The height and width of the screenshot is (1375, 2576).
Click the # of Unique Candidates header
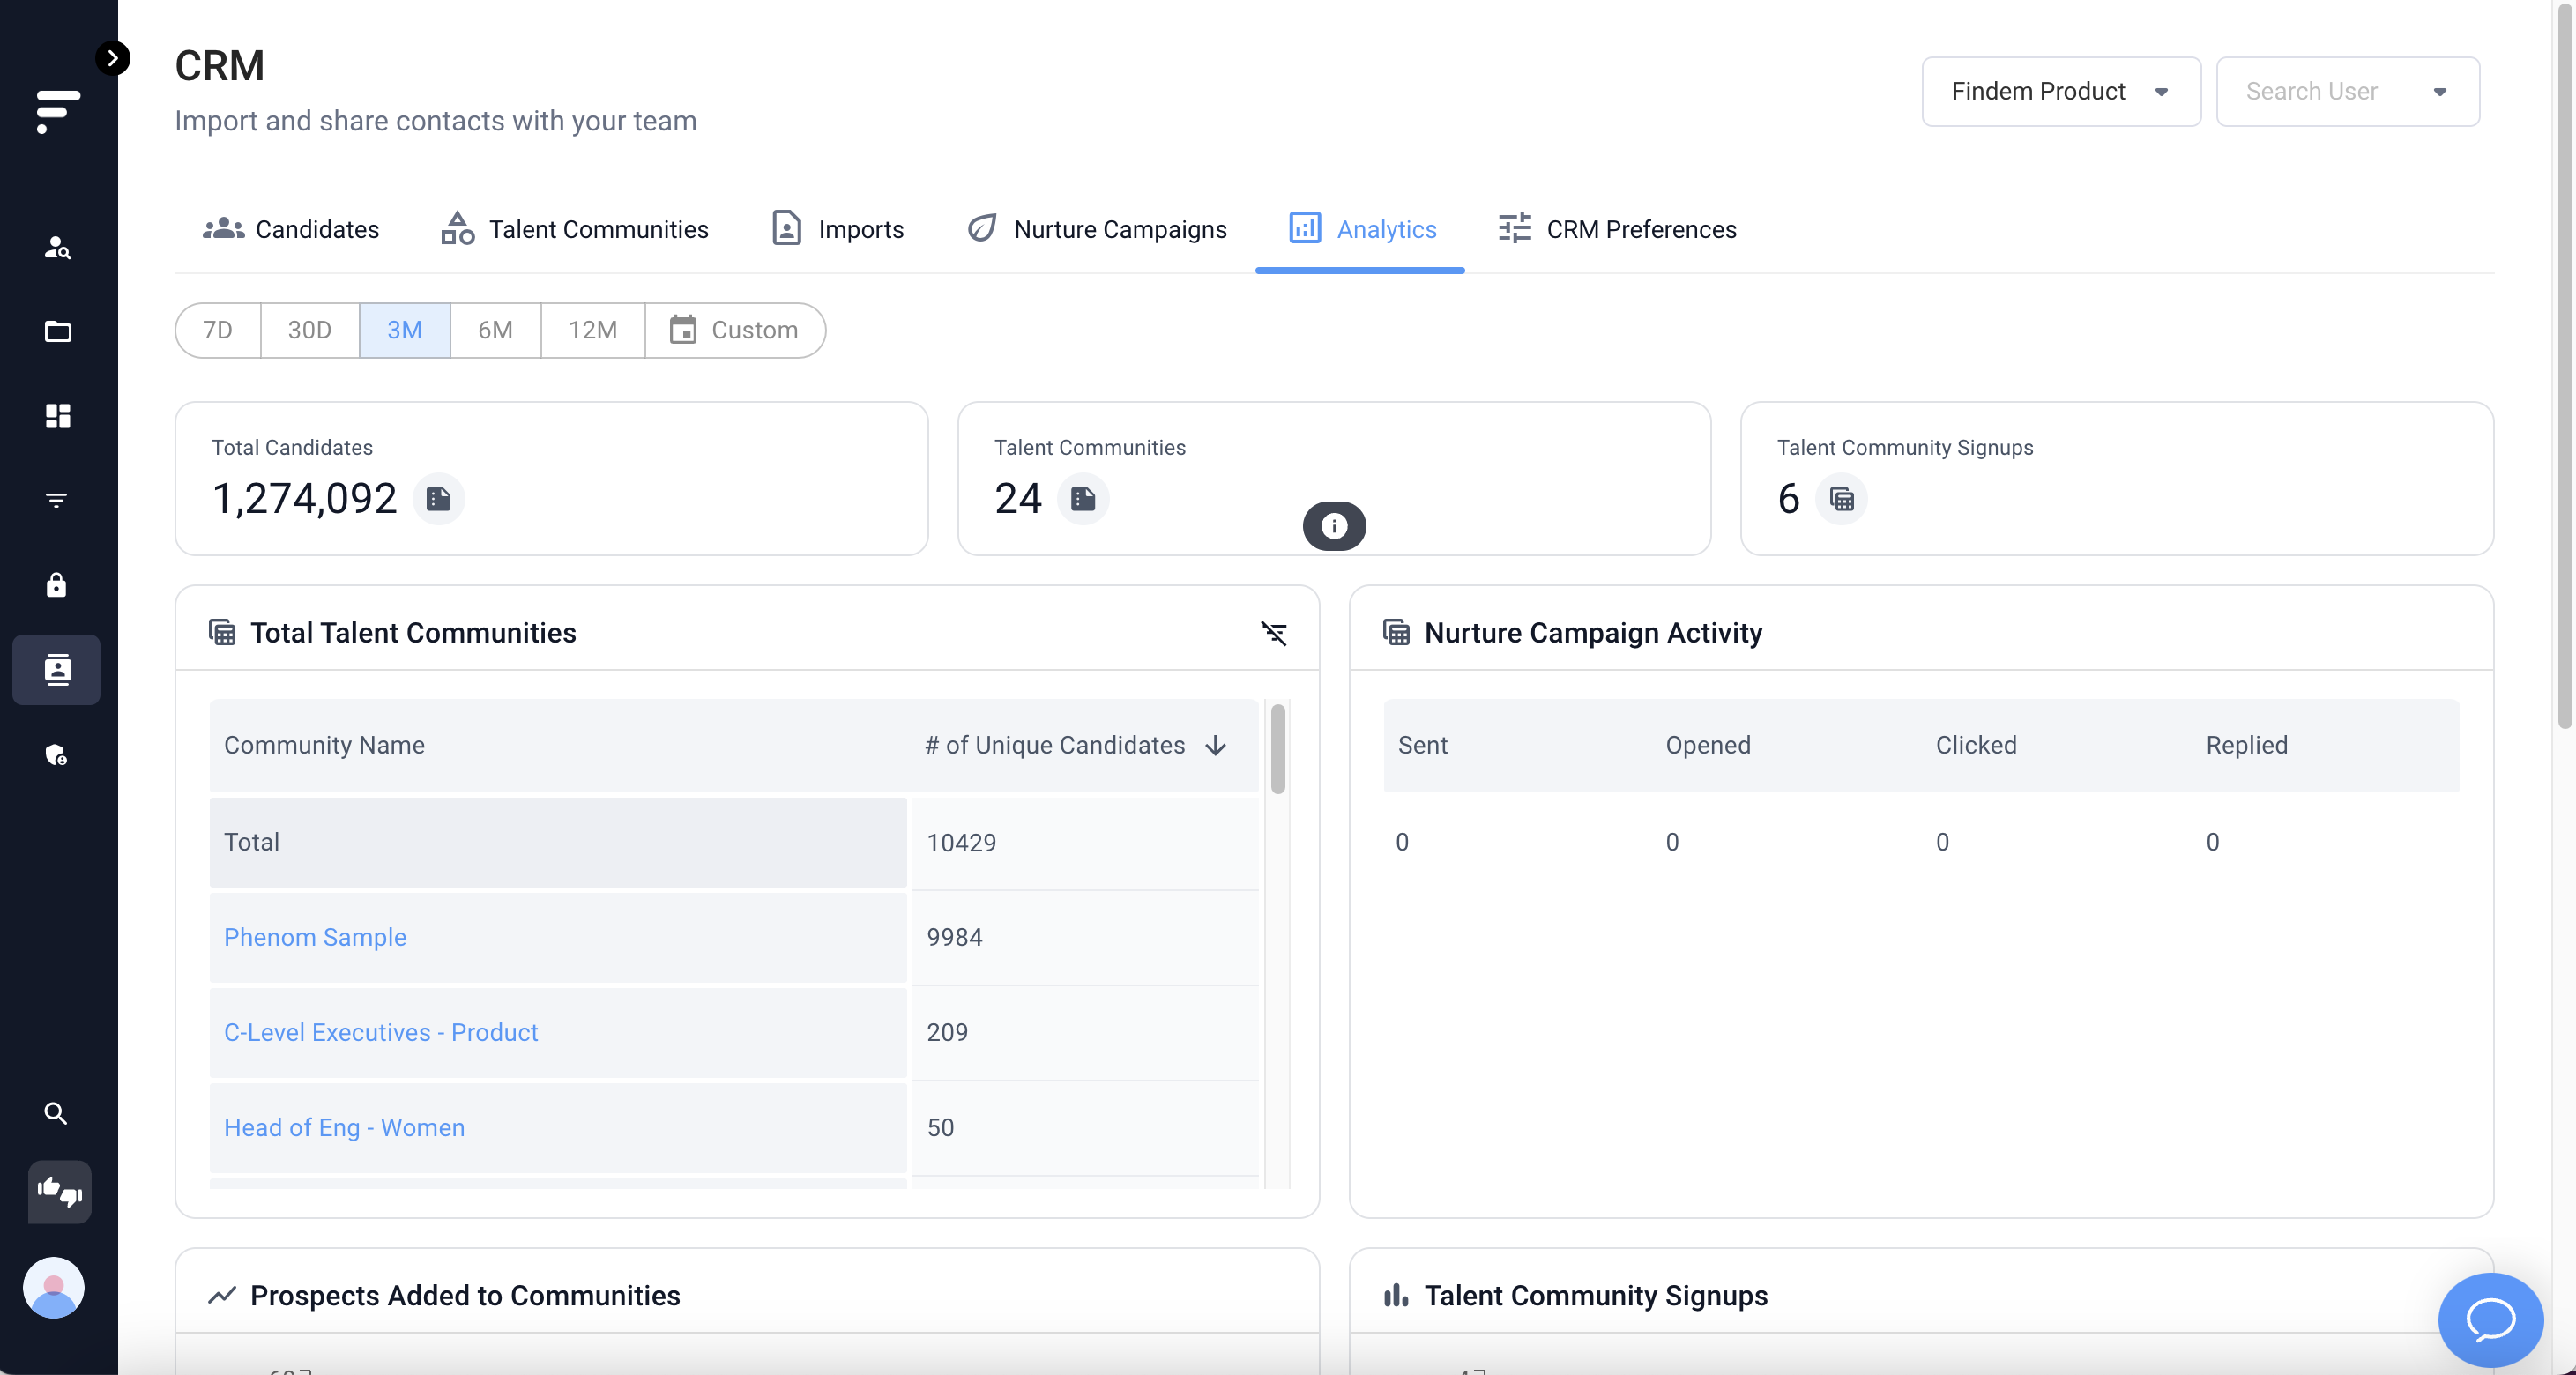click(1055, 745)
